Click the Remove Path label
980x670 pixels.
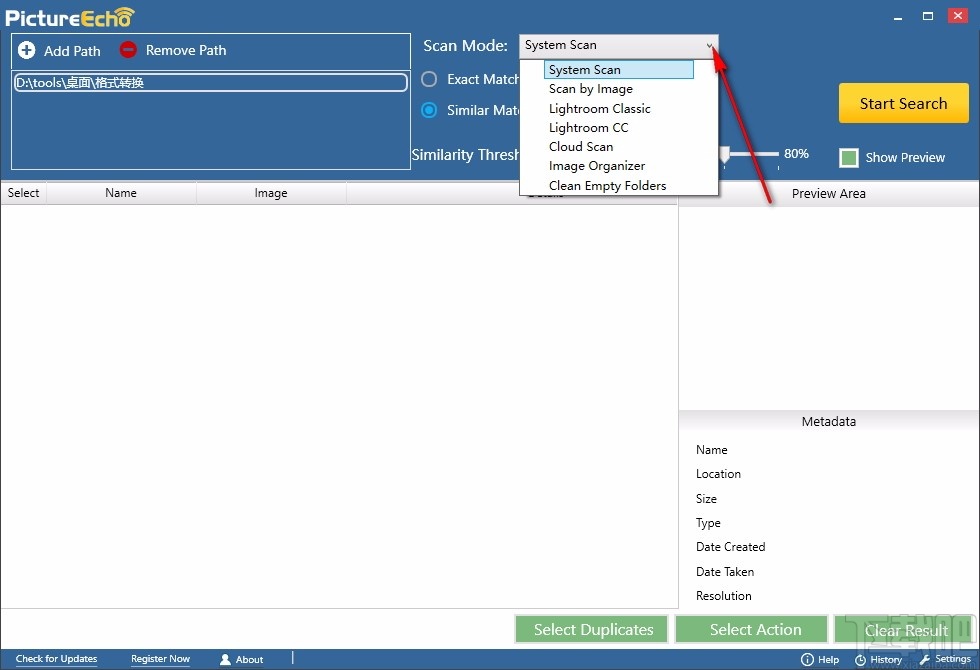[x=186, y=50]
